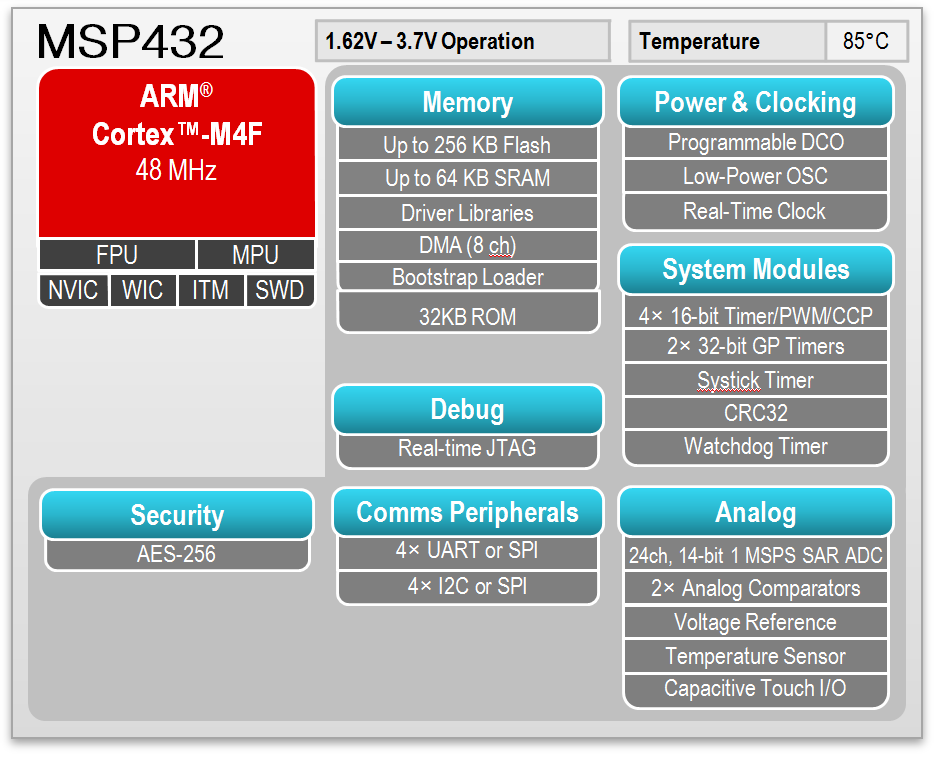The width and height of the screenshot is (938, 759).
Task: Click the ARM Cortex-M4F 48 MHz block
Action: [177, 153]
